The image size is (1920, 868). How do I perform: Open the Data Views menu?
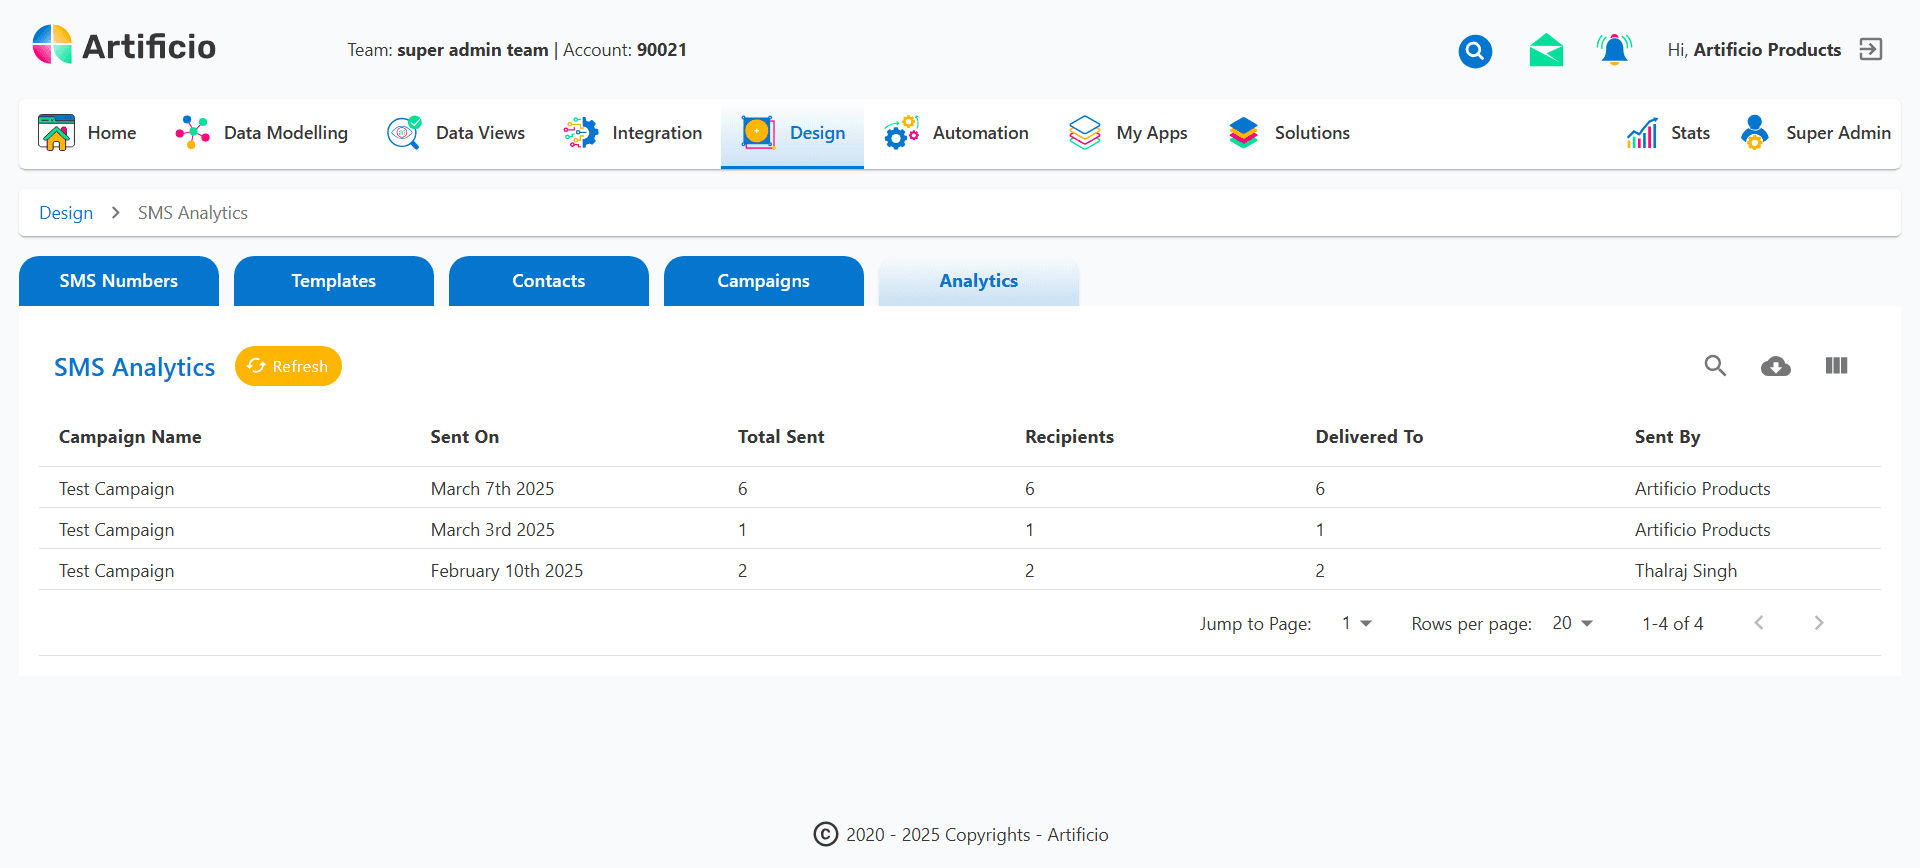tap(456, 133)
